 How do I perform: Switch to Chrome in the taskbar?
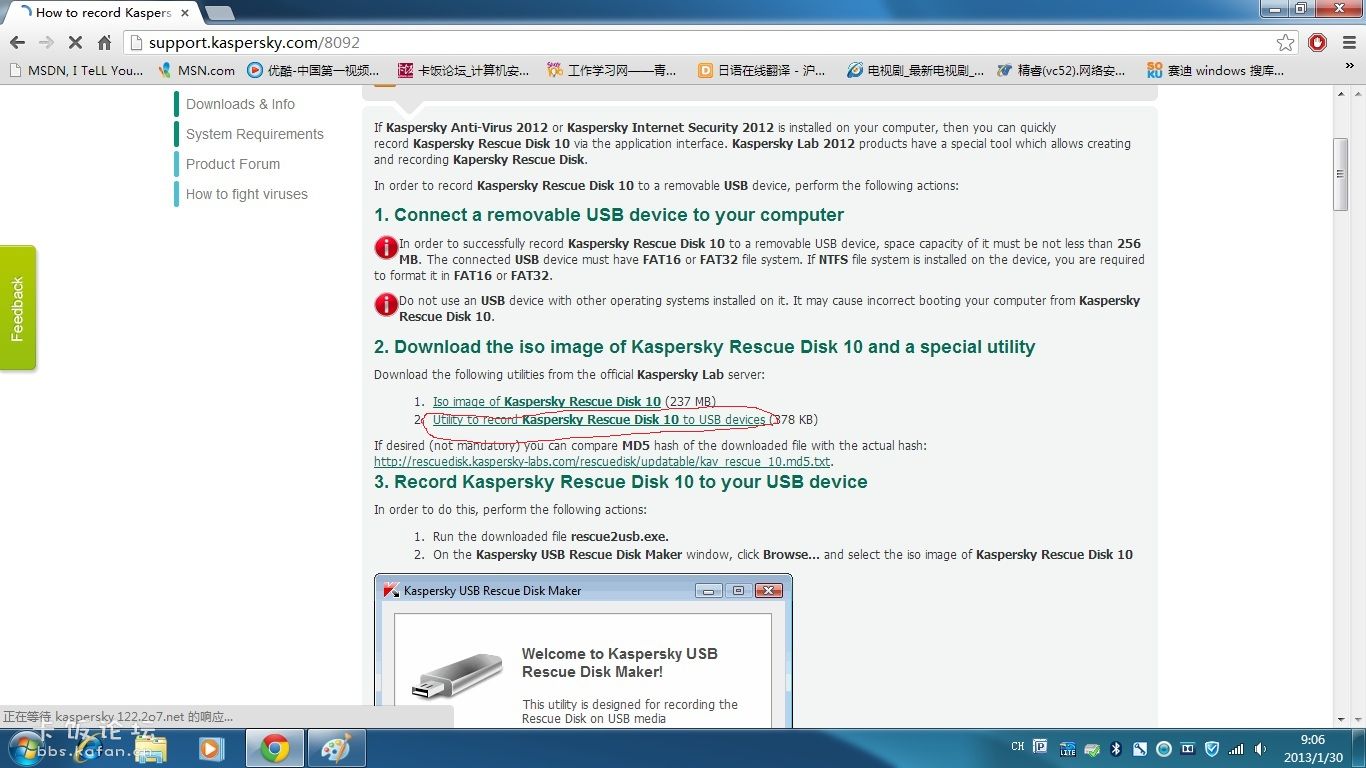coord(274,748)
